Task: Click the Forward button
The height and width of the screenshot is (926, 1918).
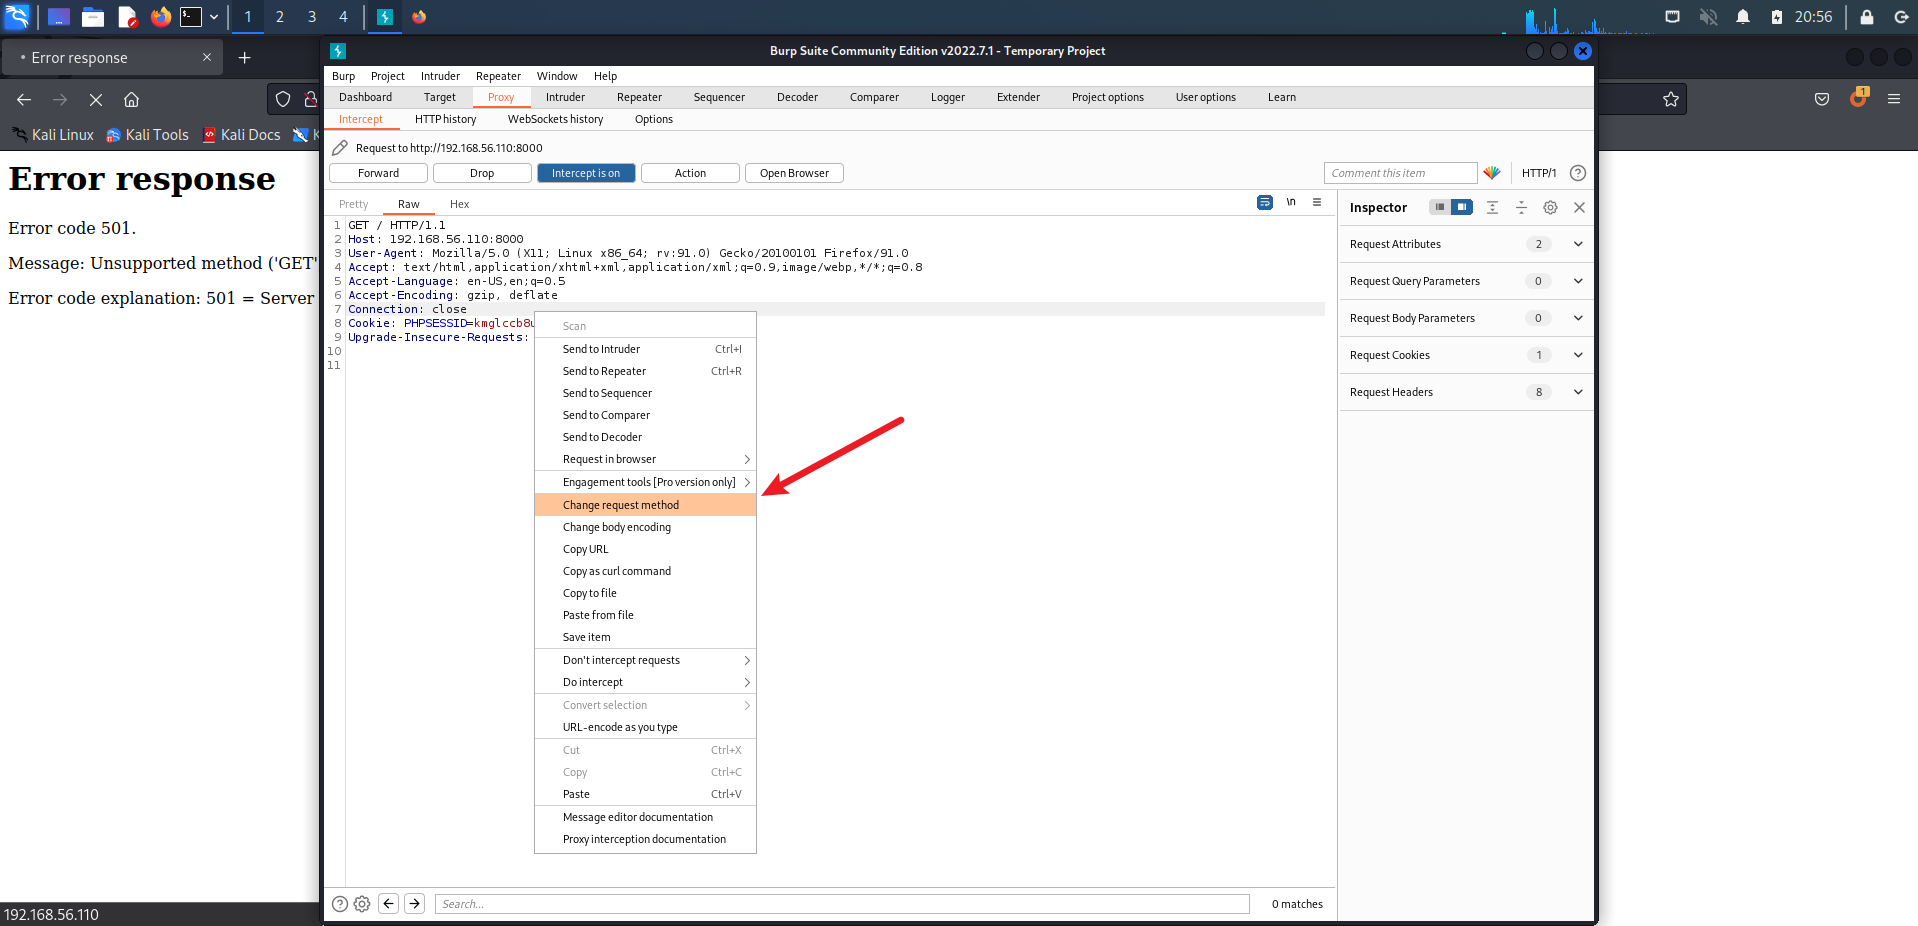Action: (x=378, y=173)
